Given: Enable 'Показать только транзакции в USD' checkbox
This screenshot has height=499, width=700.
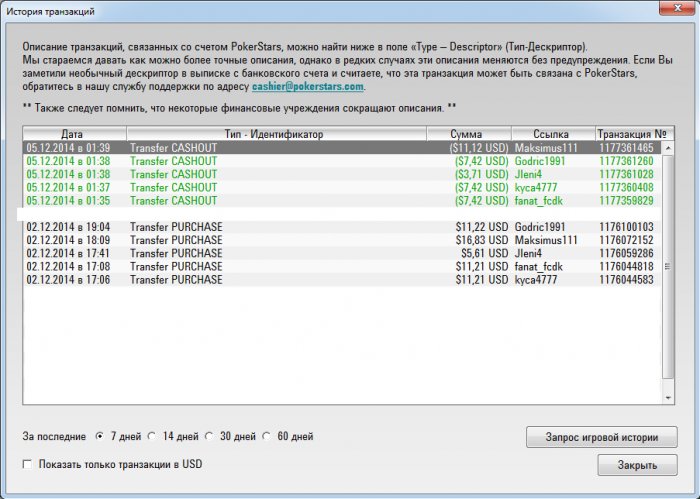Looking at the screenshot, I should point(27,464).
